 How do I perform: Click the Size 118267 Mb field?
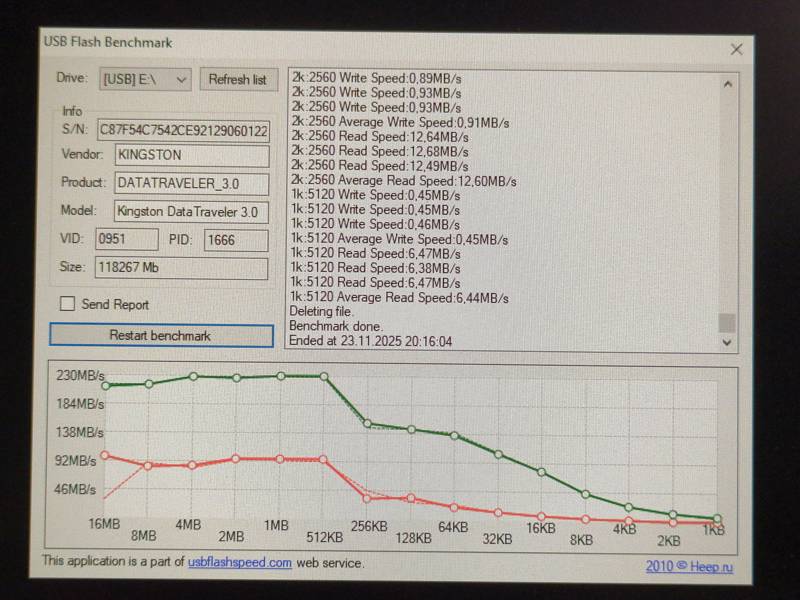(x=181, y=268)
